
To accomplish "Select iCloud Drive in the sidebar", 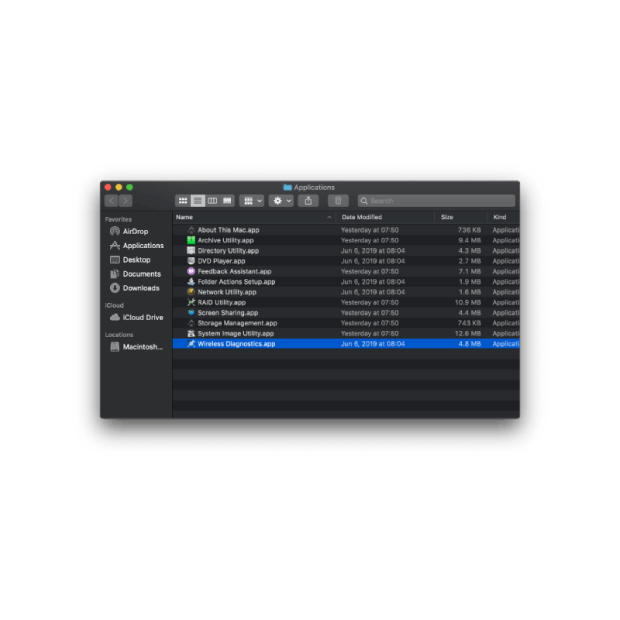I will (x=142, y=317).
